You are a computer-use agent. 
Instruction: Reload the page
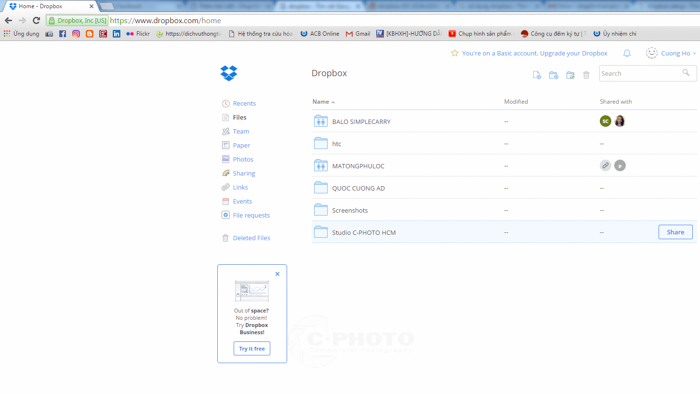point(36,21)
